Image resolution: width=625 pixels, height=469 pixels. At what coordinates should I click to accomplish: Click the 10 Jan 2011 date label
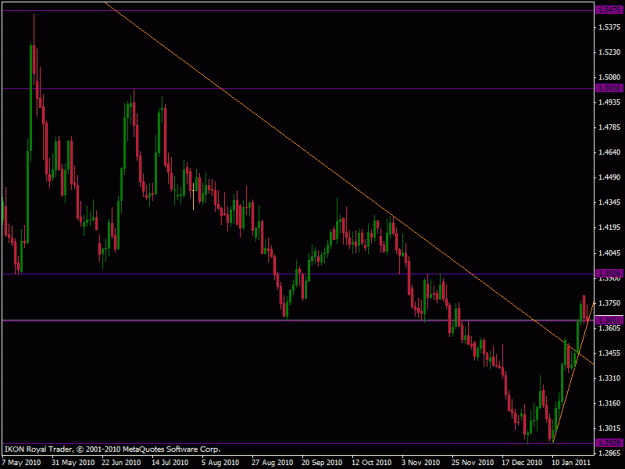point(571,463)
